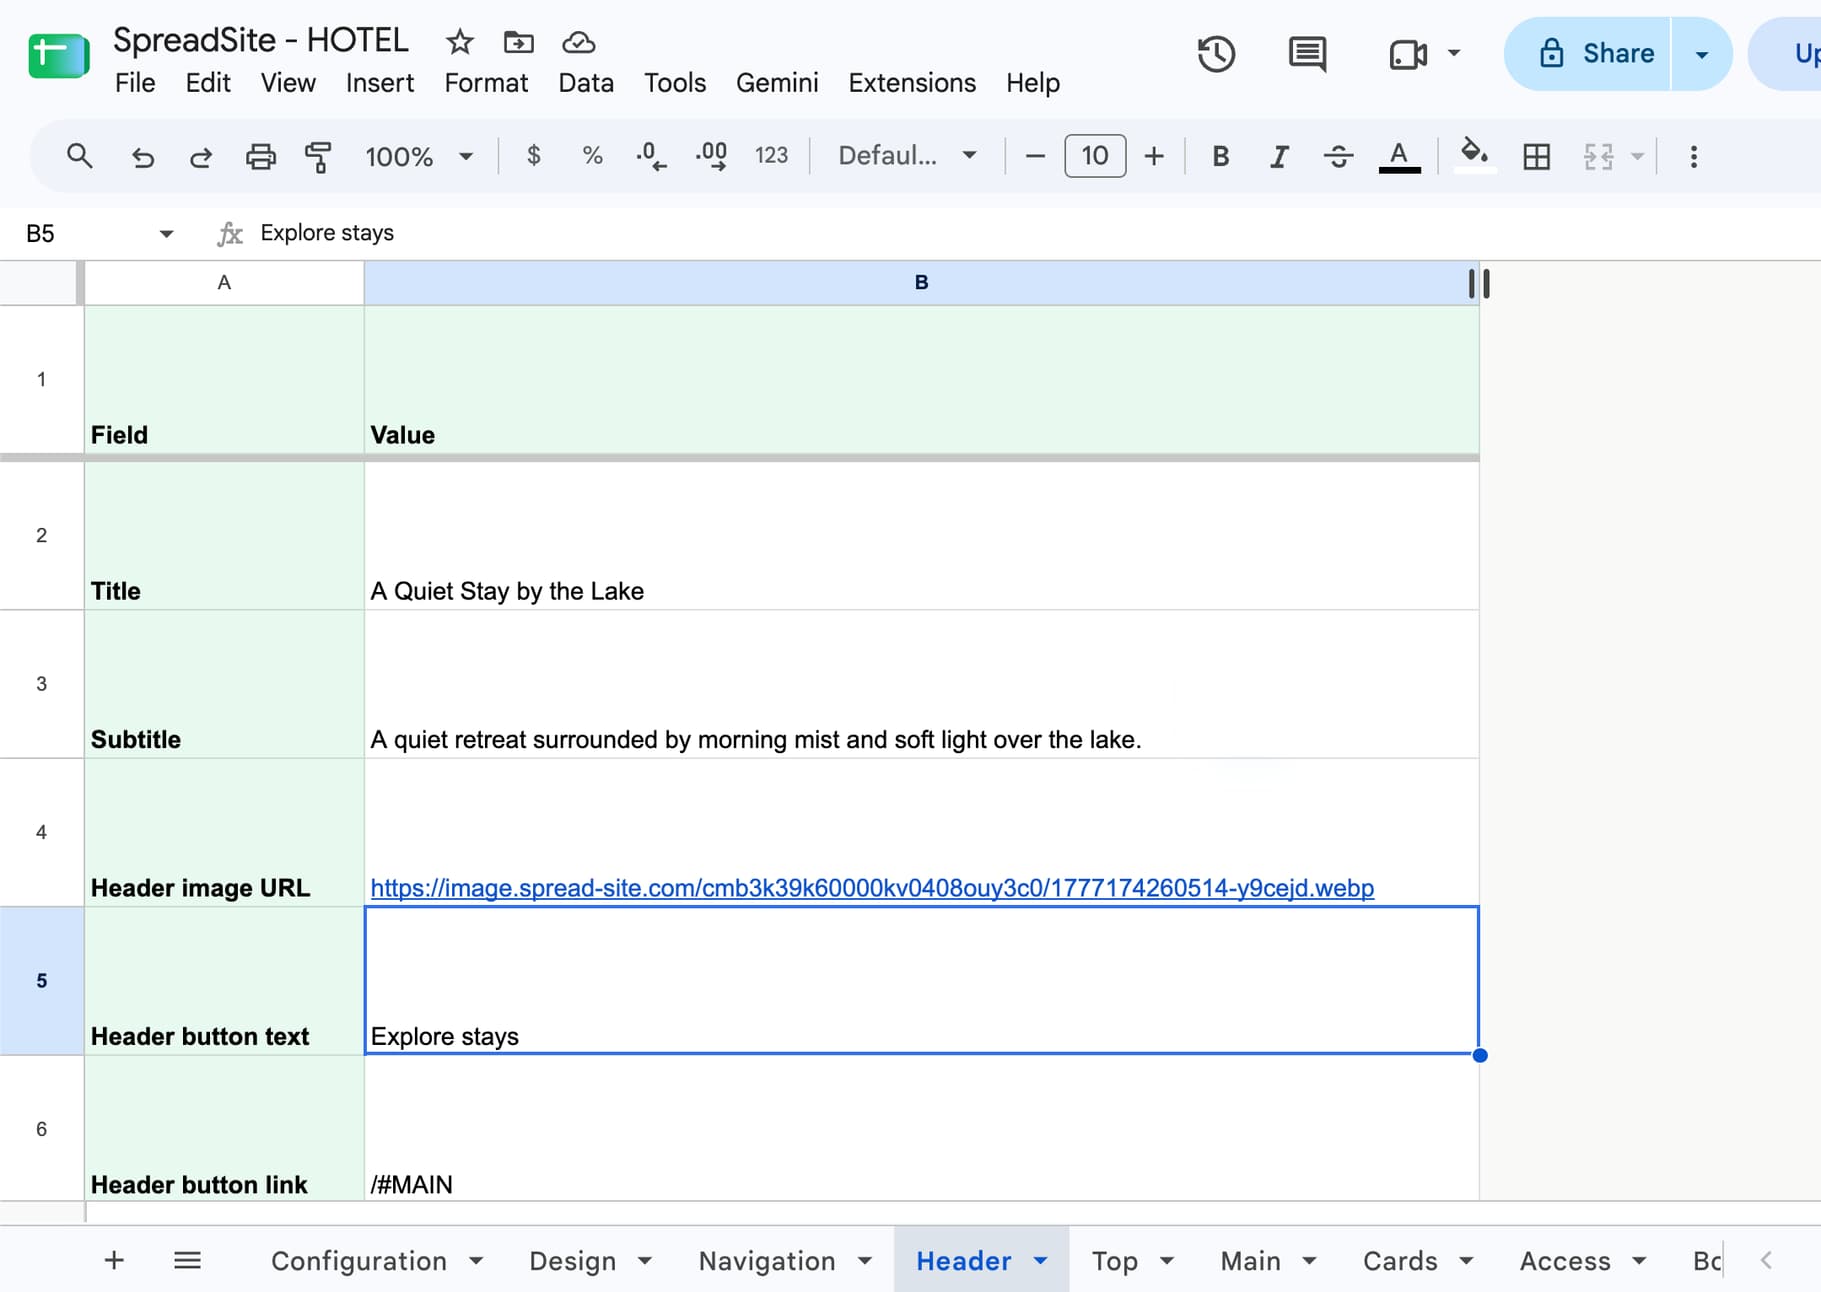The image size is (1821, 1292).
Task: Toggle bold formatting
Action: 1220,156
